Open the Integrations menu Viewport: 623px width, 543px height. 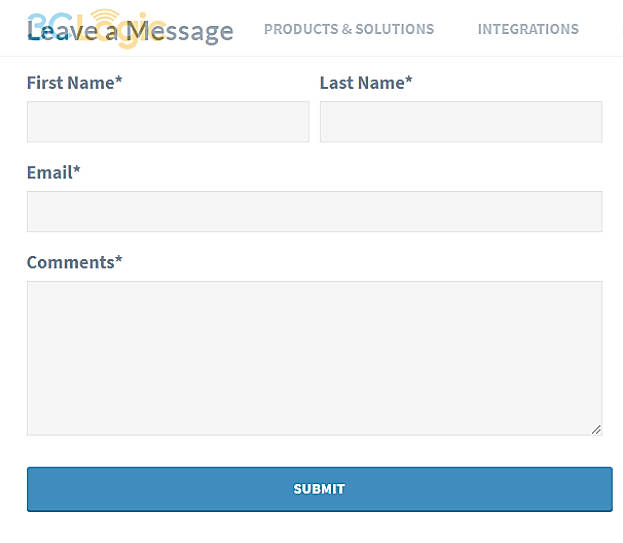[x=528, y=29]
